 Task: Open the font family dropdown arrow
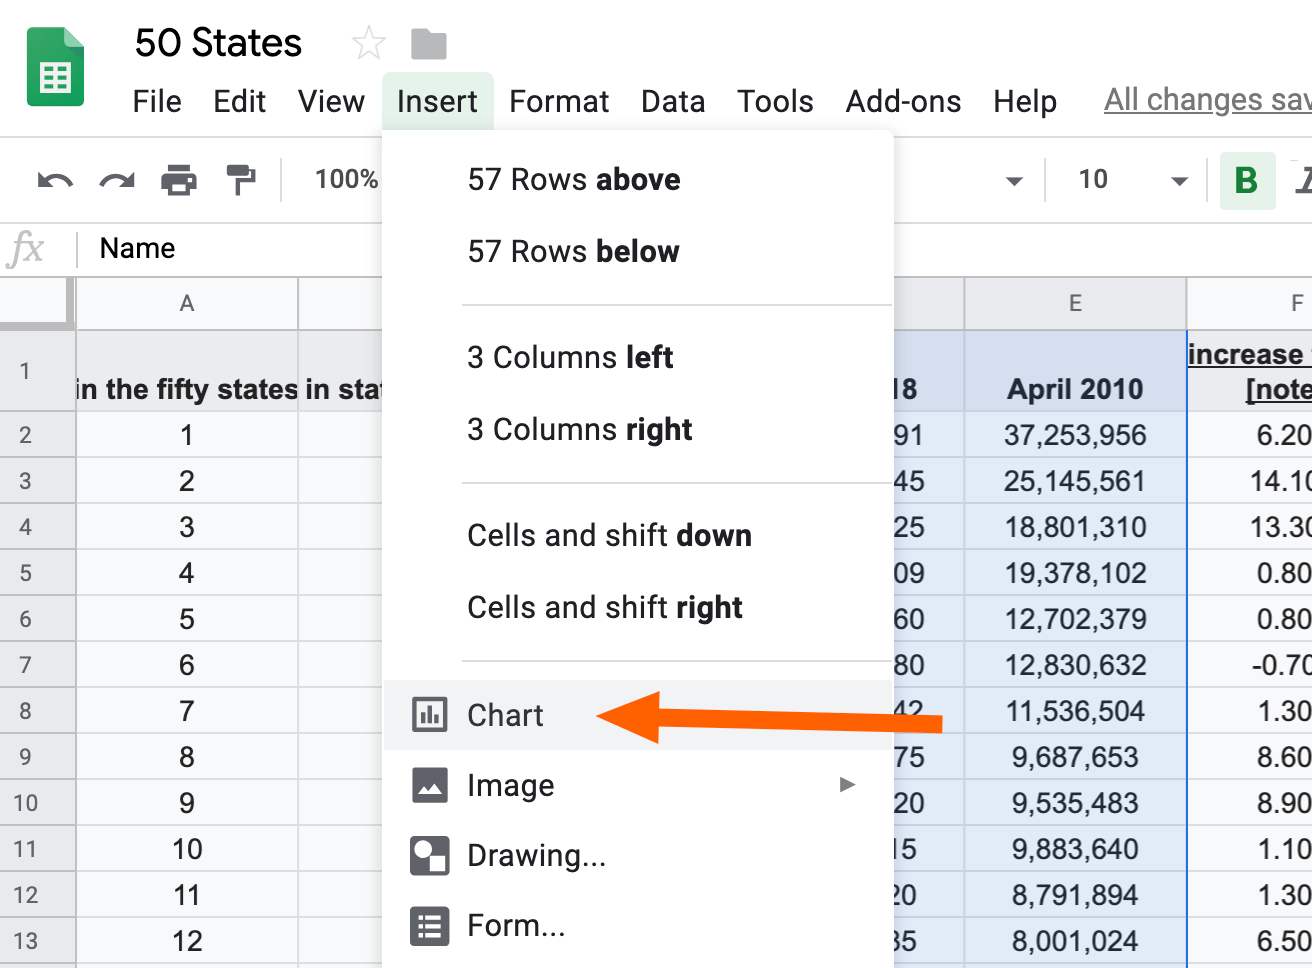pyautogui.click(x=1014, y=181)
